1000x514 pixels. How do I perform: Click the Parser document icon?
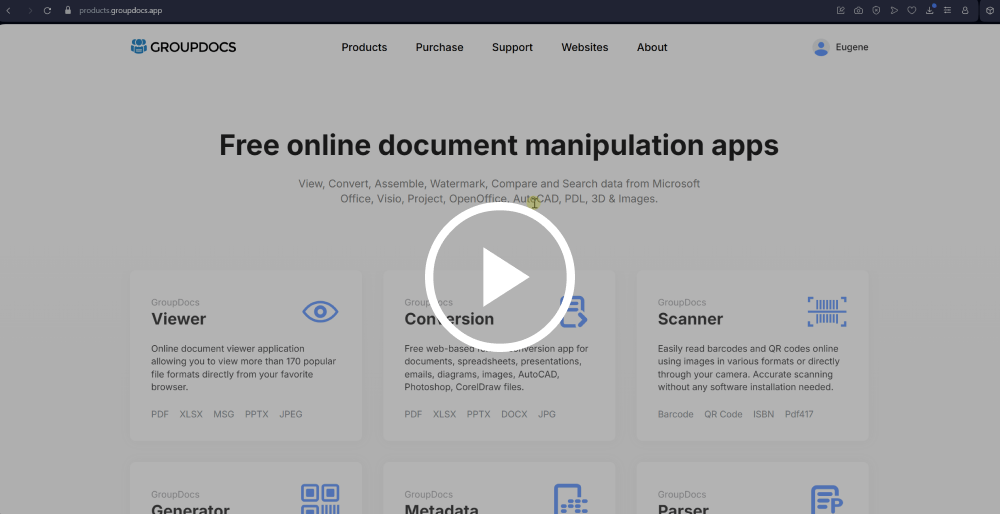[x=827, y=499]
